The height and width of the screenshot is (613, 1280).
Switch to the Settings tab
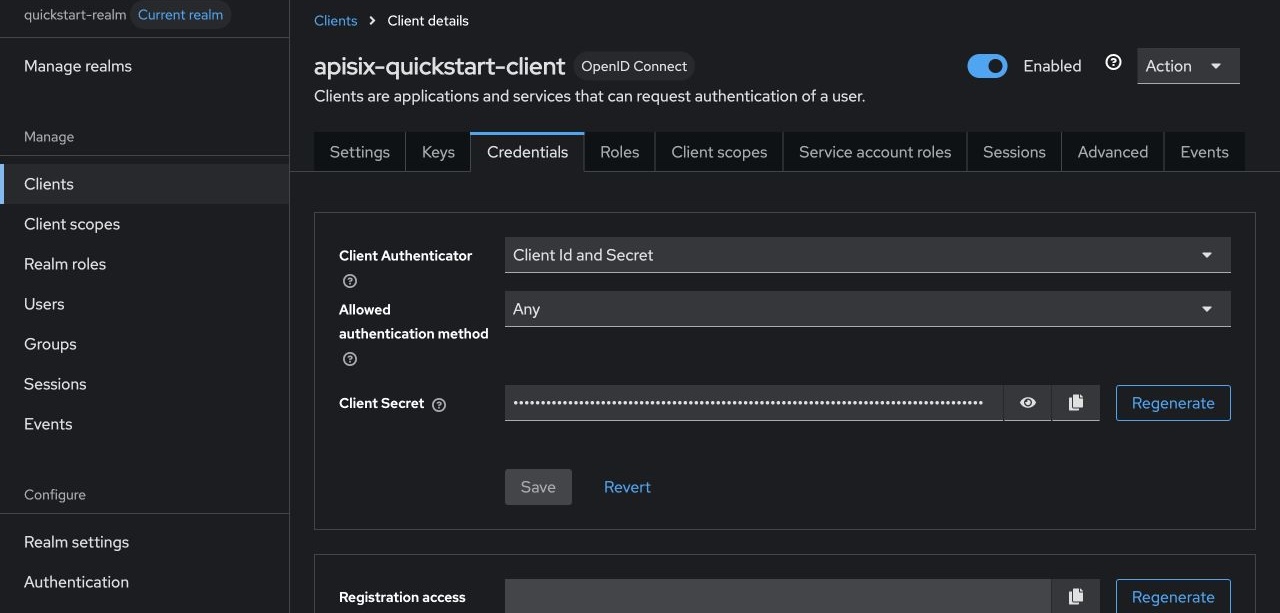coord(359,152)
